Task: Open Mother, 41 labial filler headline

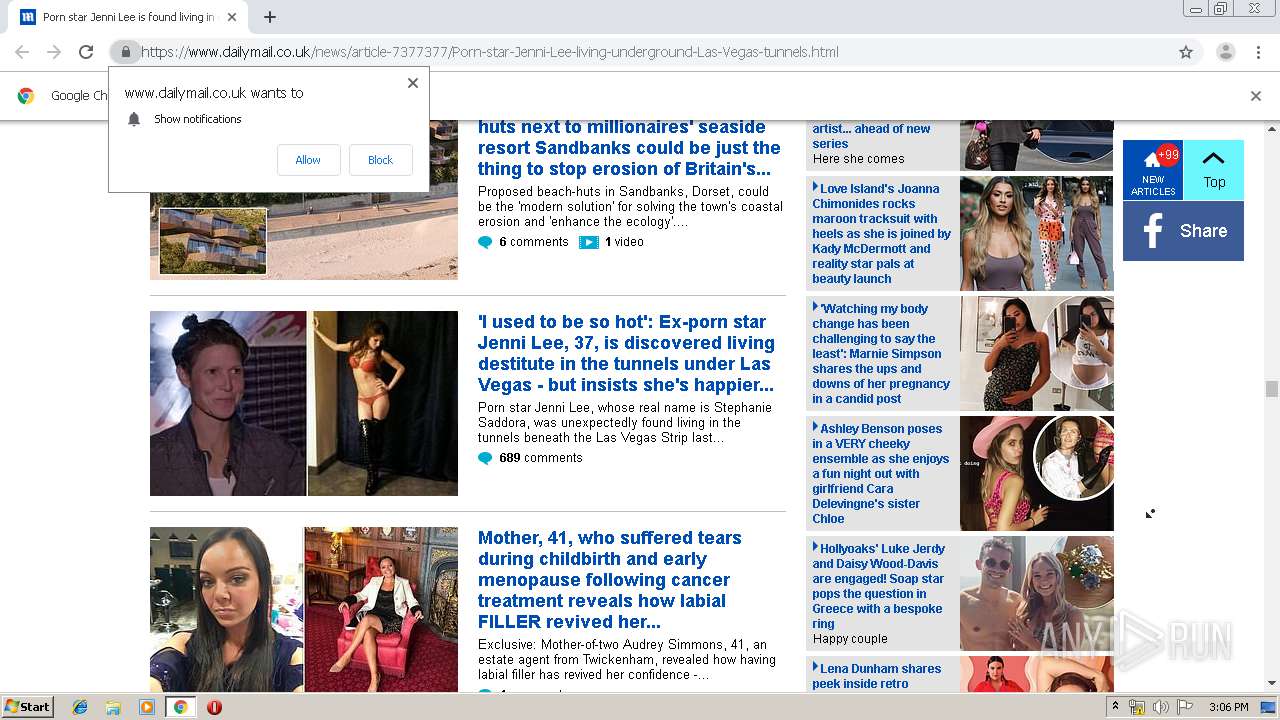Action: [610, 579]
